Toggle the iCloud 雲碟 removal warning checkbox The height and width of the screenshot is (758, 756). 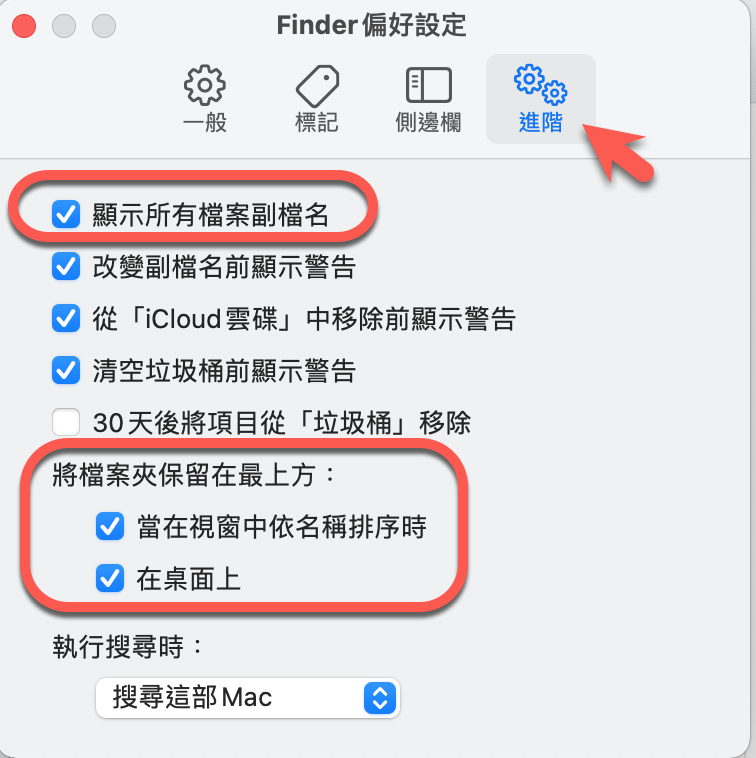pyautogui.click(x=66, y=319)
